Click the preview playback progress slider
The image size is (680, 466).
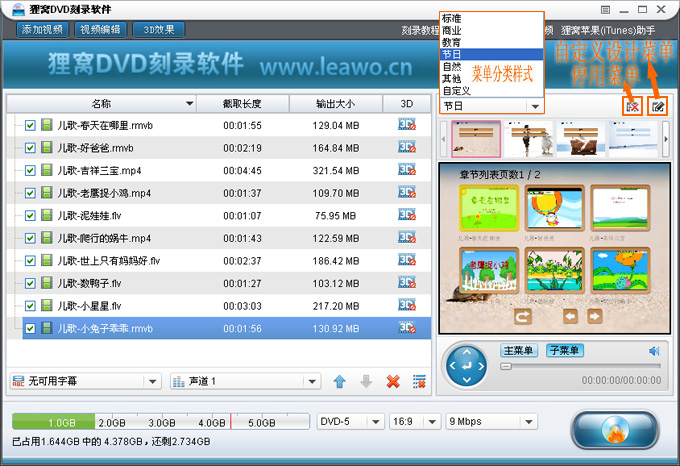point(580,366)
